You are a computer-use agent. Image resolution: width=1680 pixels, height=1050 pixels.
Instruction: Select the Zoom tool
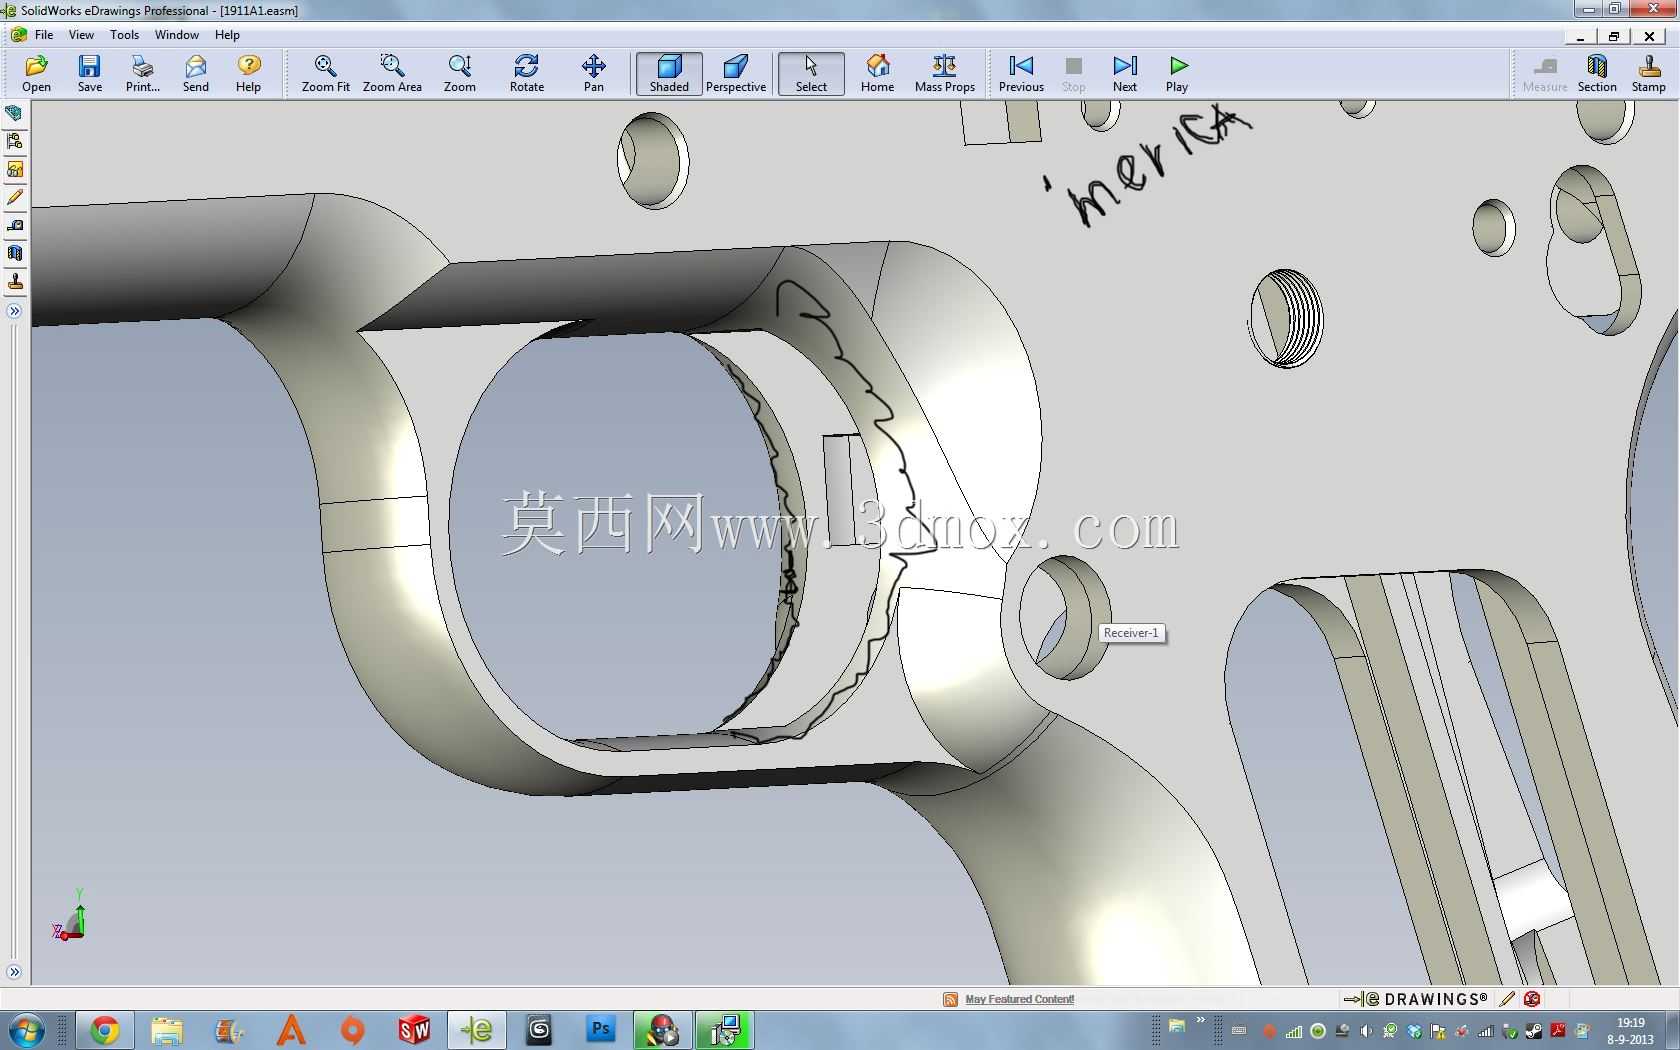460,73
